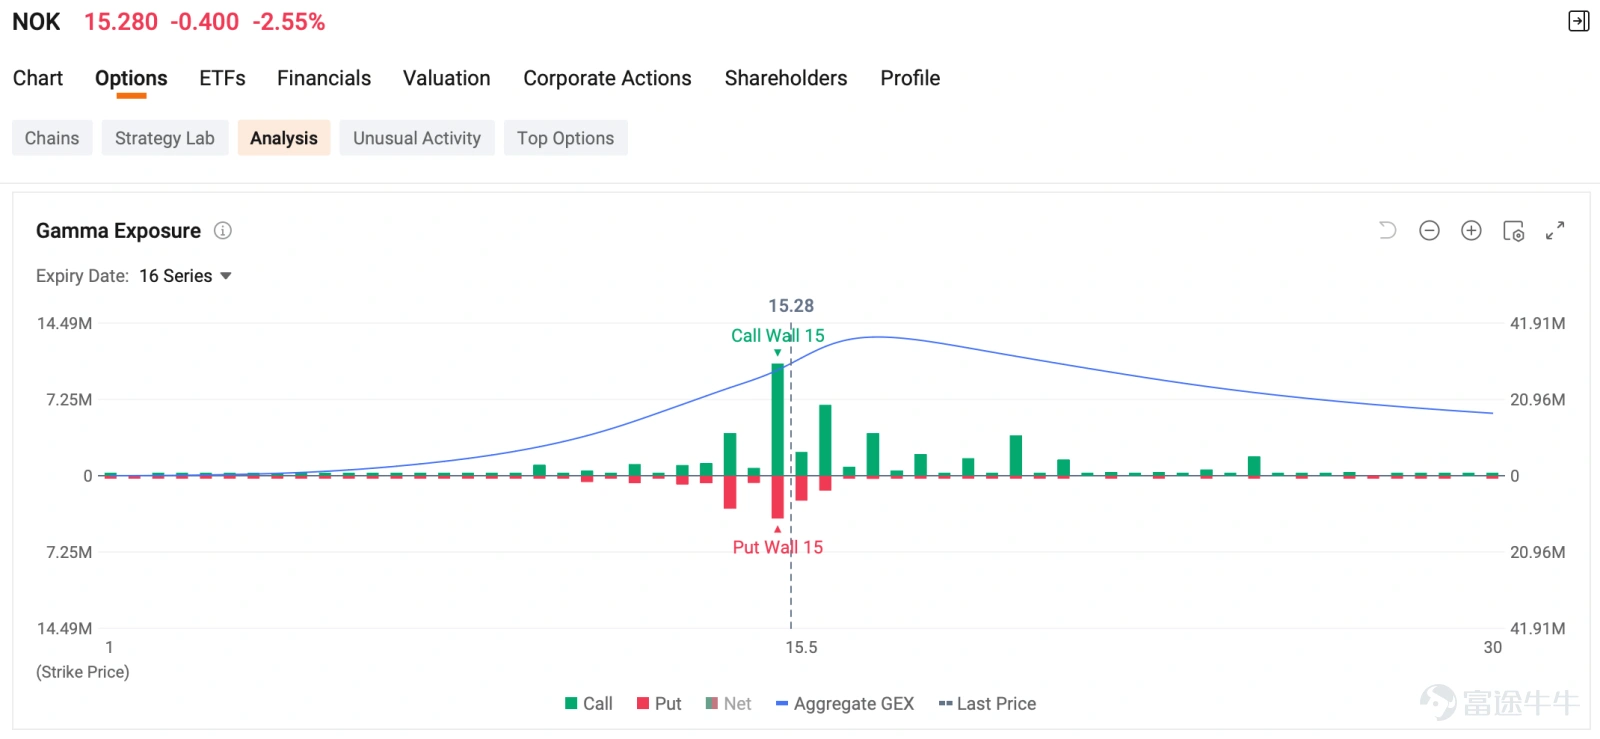Expand the Gamma Exposure chart to fullscreen

(1555, 231)
